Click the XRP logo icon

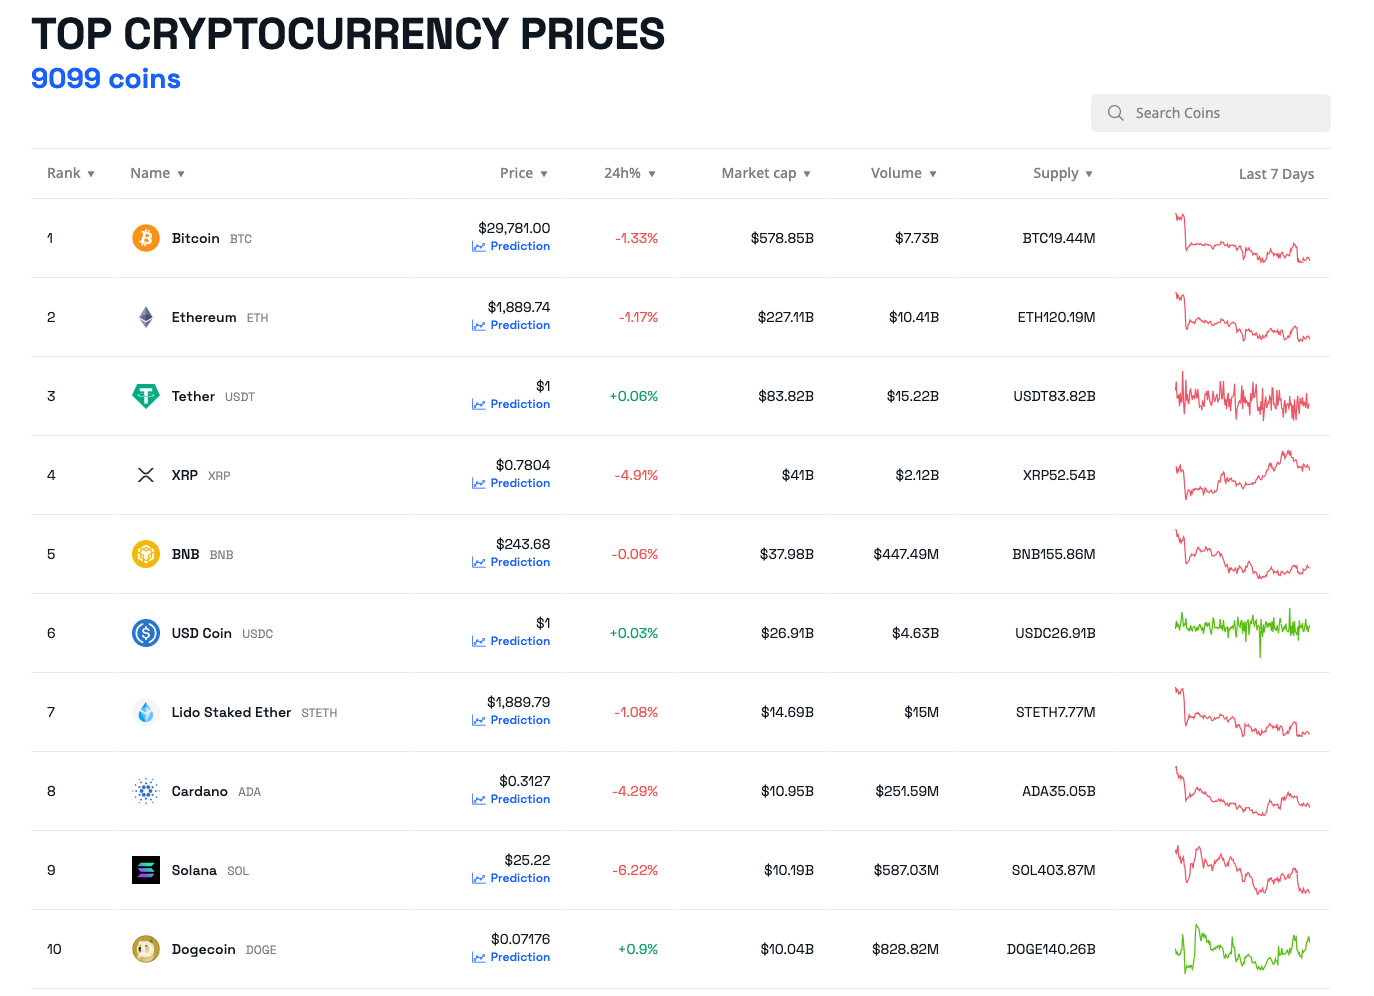pos(146,475)
